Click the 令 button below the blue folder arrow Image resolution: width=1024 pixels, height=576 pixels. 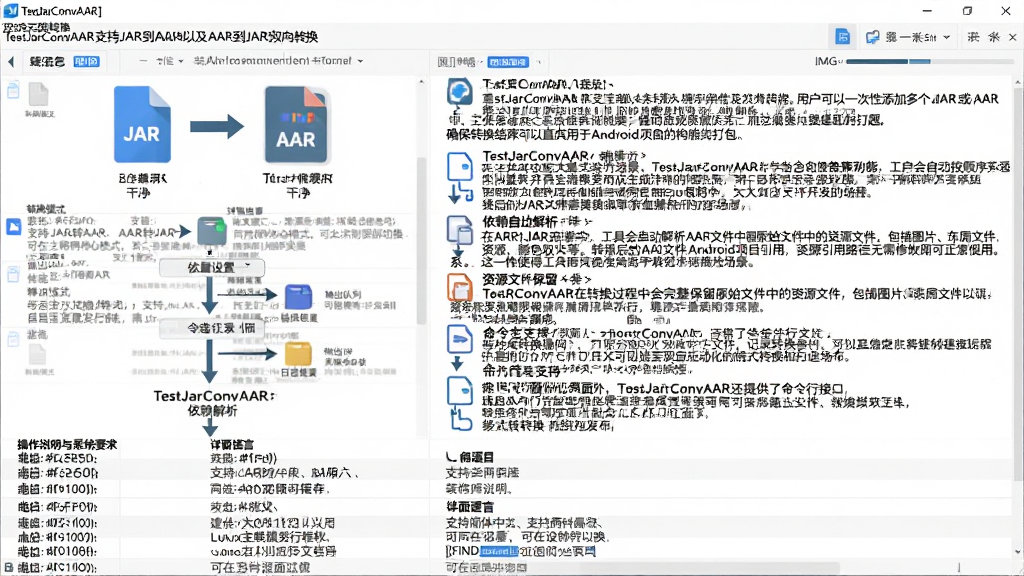(x=212, y=328)
